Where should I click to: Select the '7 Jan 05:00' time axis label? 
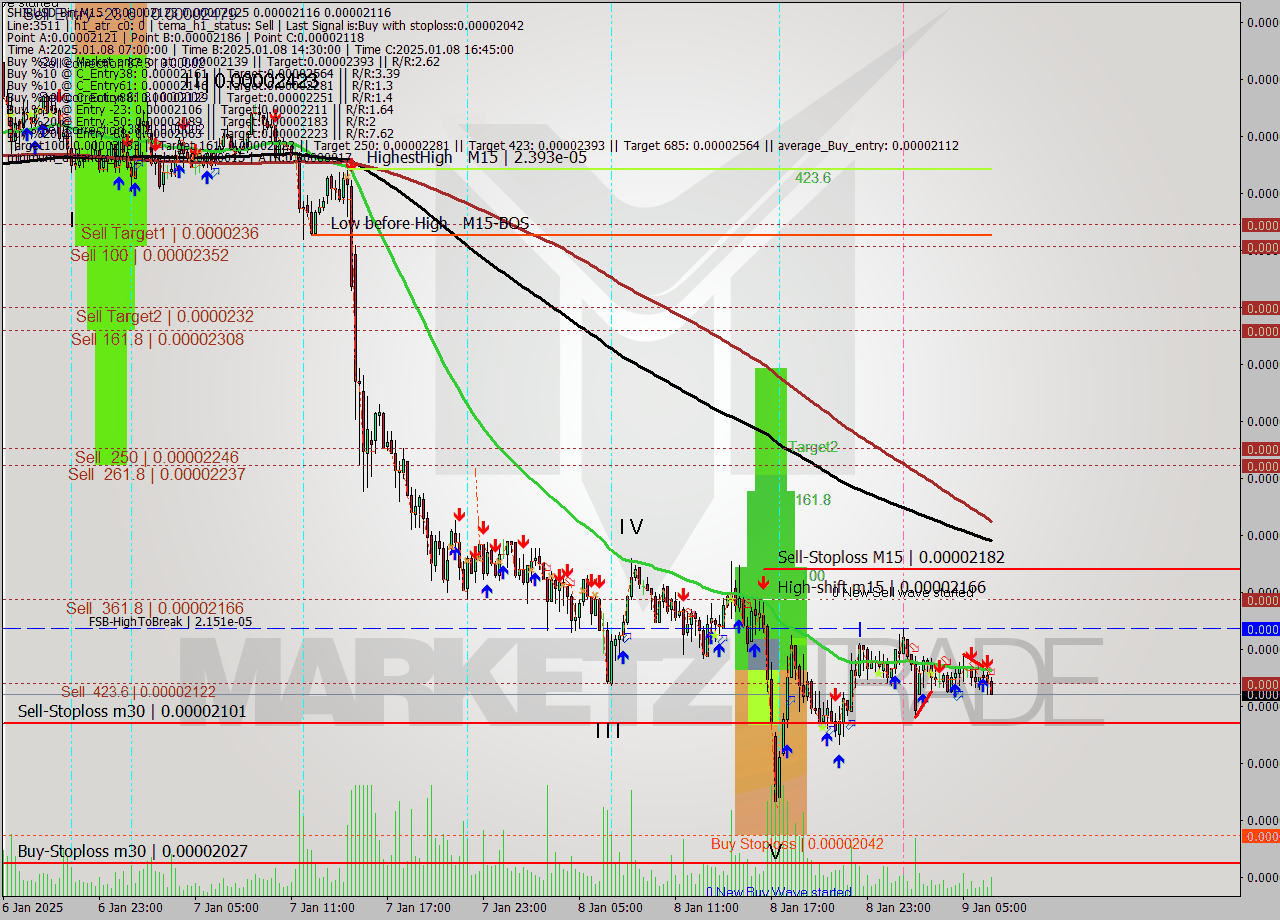tap(227, 908)
